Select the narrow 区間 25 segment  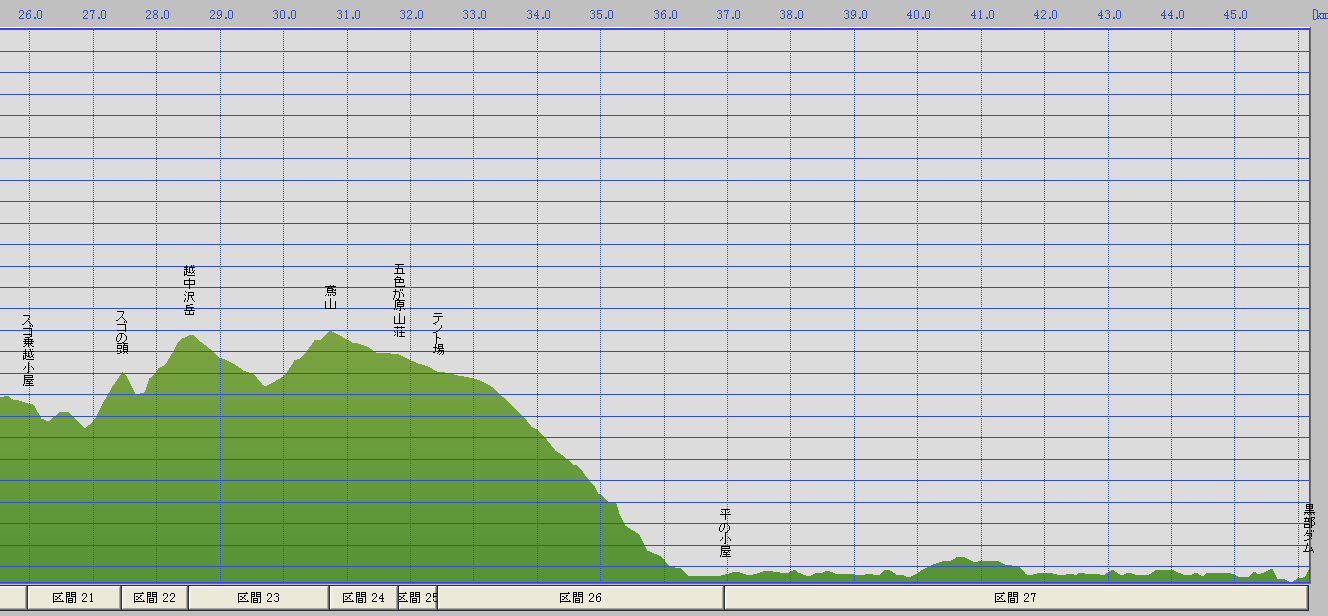(418, 598)
